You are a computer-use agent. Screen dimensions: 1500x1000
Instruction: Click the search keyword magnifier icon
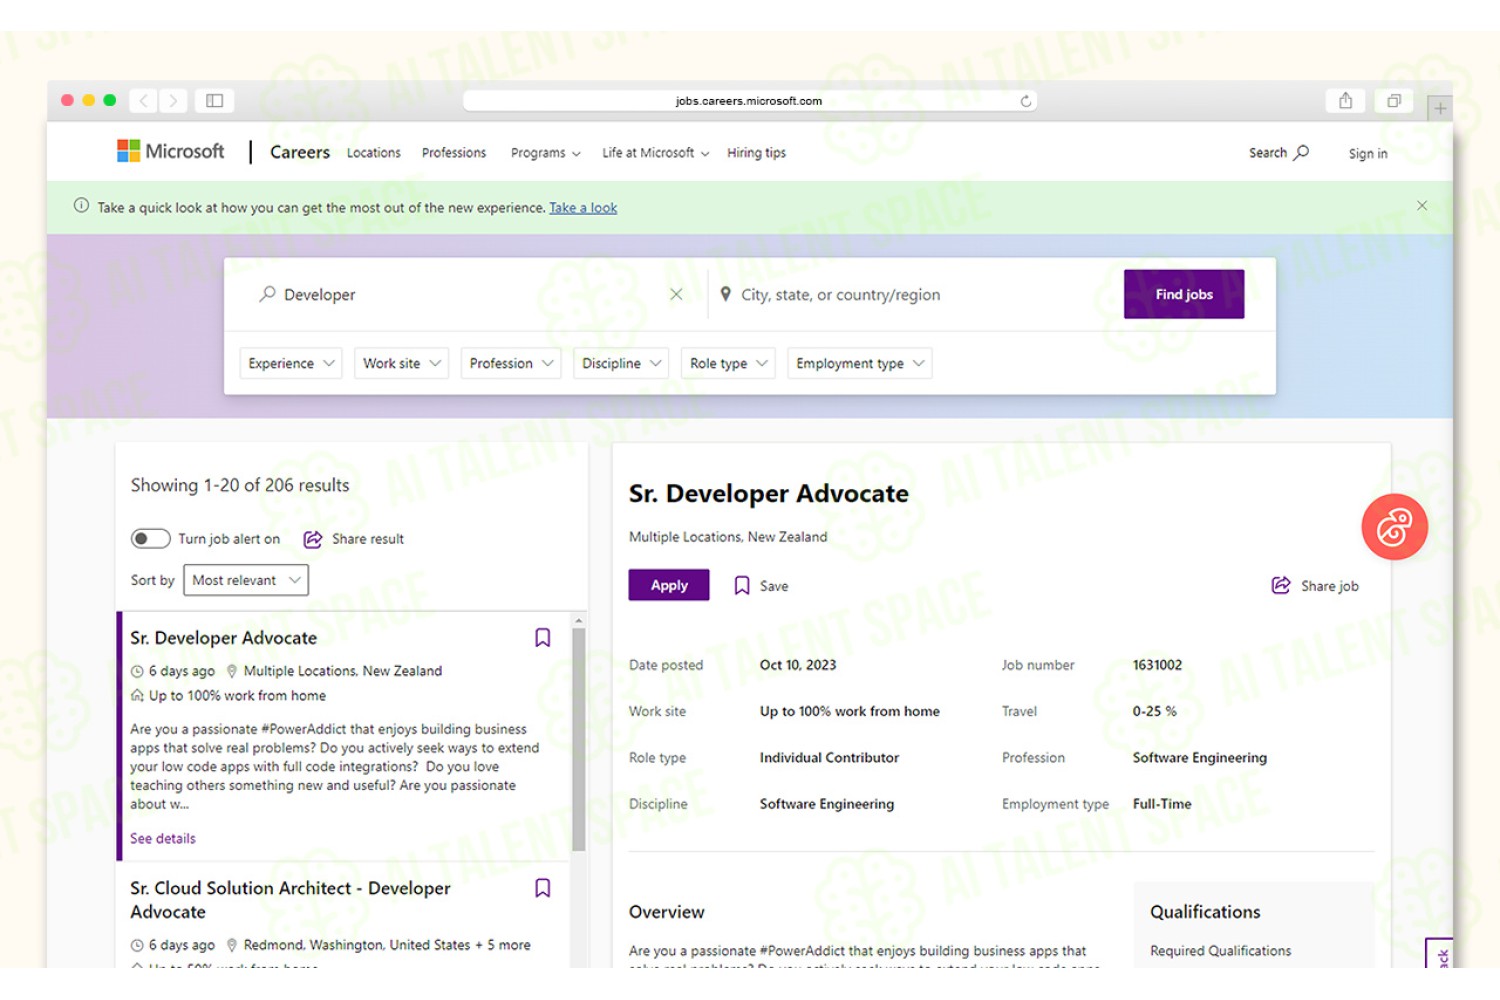267,294
